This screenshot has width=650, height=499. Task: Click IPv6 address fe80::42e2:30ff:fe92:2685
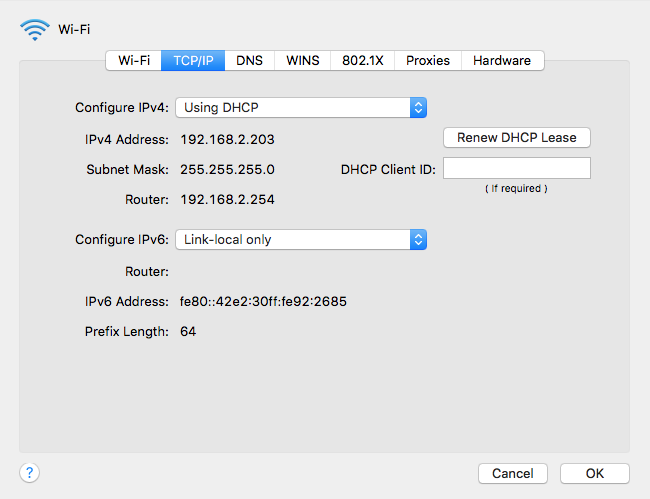[263, 301]
